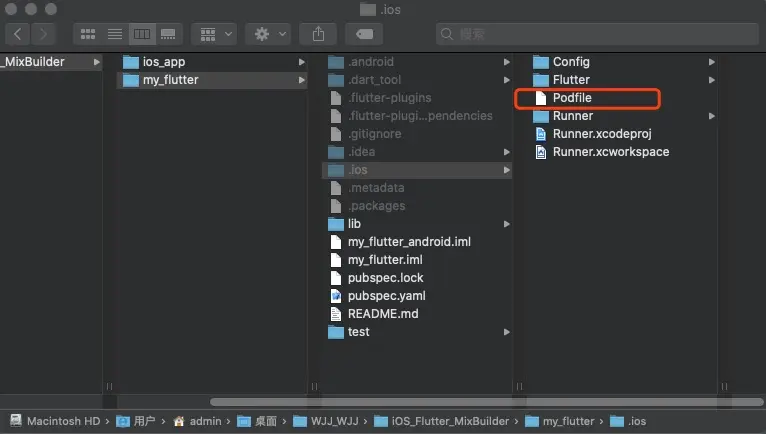
Task: Expand the Config folder arrow
Action: tap(712, 62)
